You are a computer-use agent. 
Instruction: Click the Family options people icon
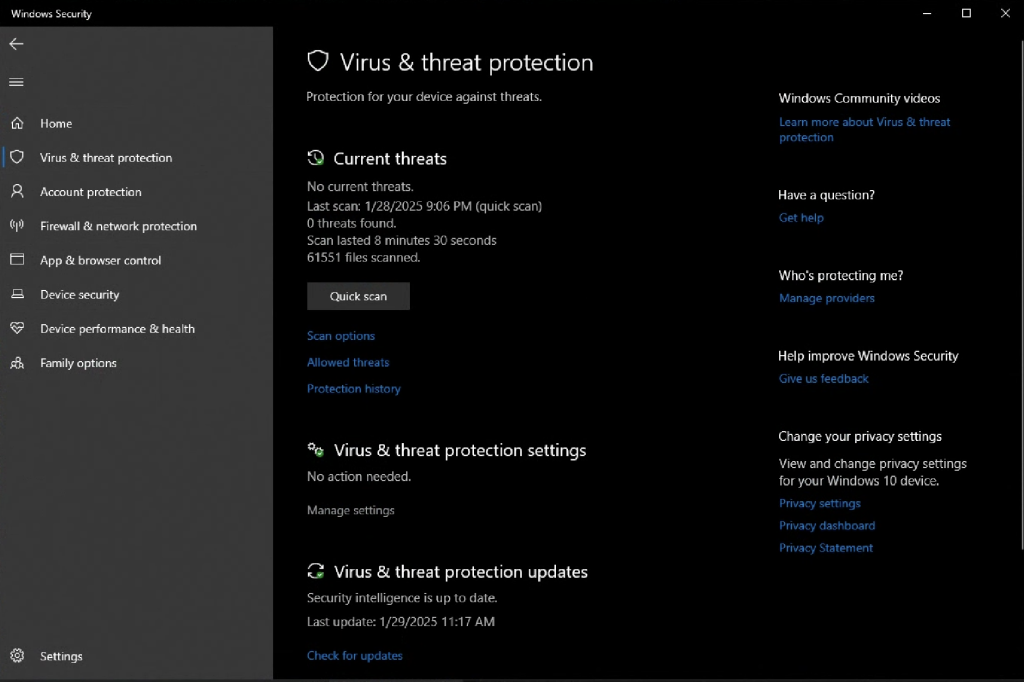17,363
